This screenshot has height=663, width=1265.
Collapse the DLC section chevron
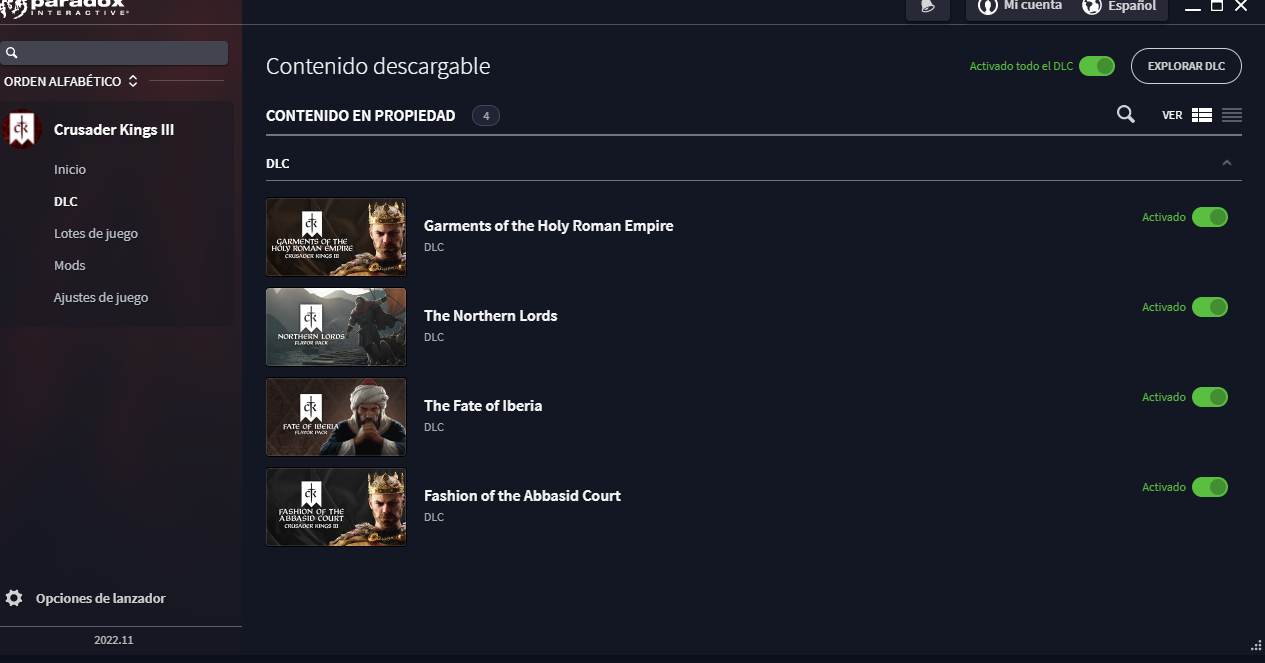coord(1227,163)
